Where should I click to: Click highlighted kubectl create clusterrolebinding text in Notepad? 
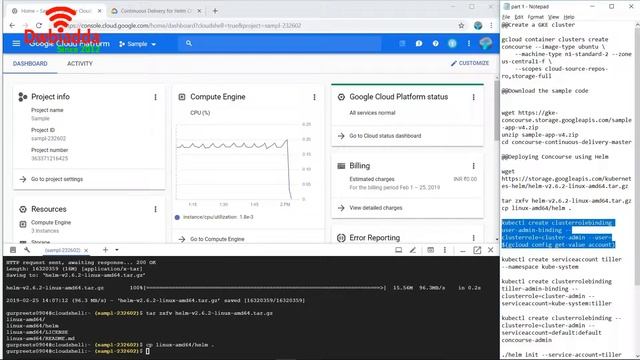(558, 234)
